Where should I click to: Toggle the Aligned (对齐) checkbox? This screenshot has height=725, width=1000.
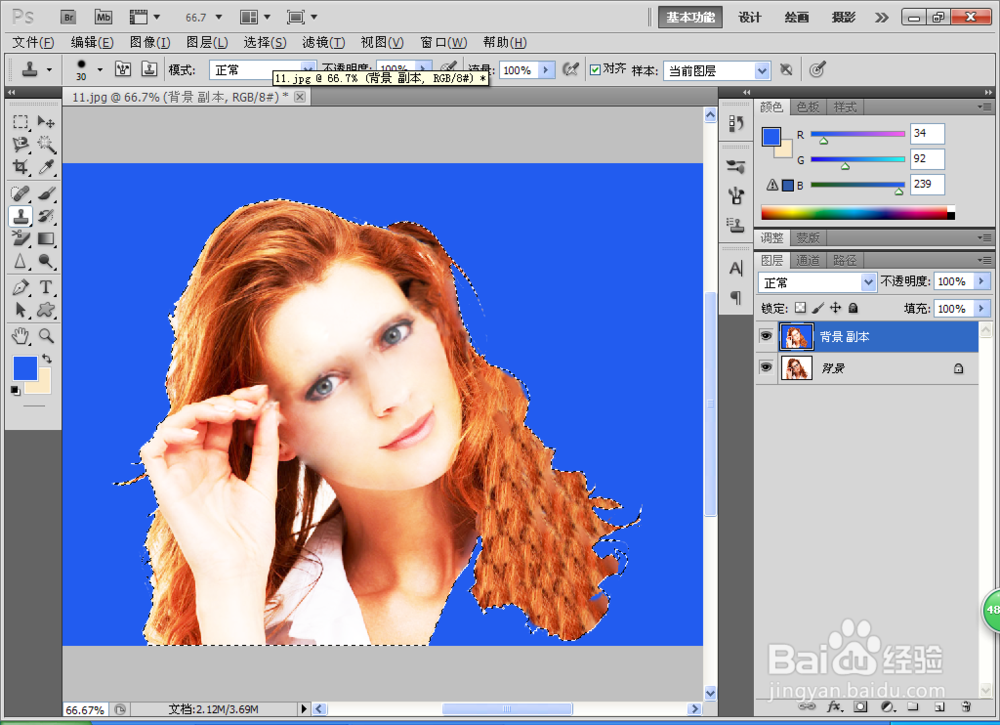pyautogui.click(x=595, y=70)
